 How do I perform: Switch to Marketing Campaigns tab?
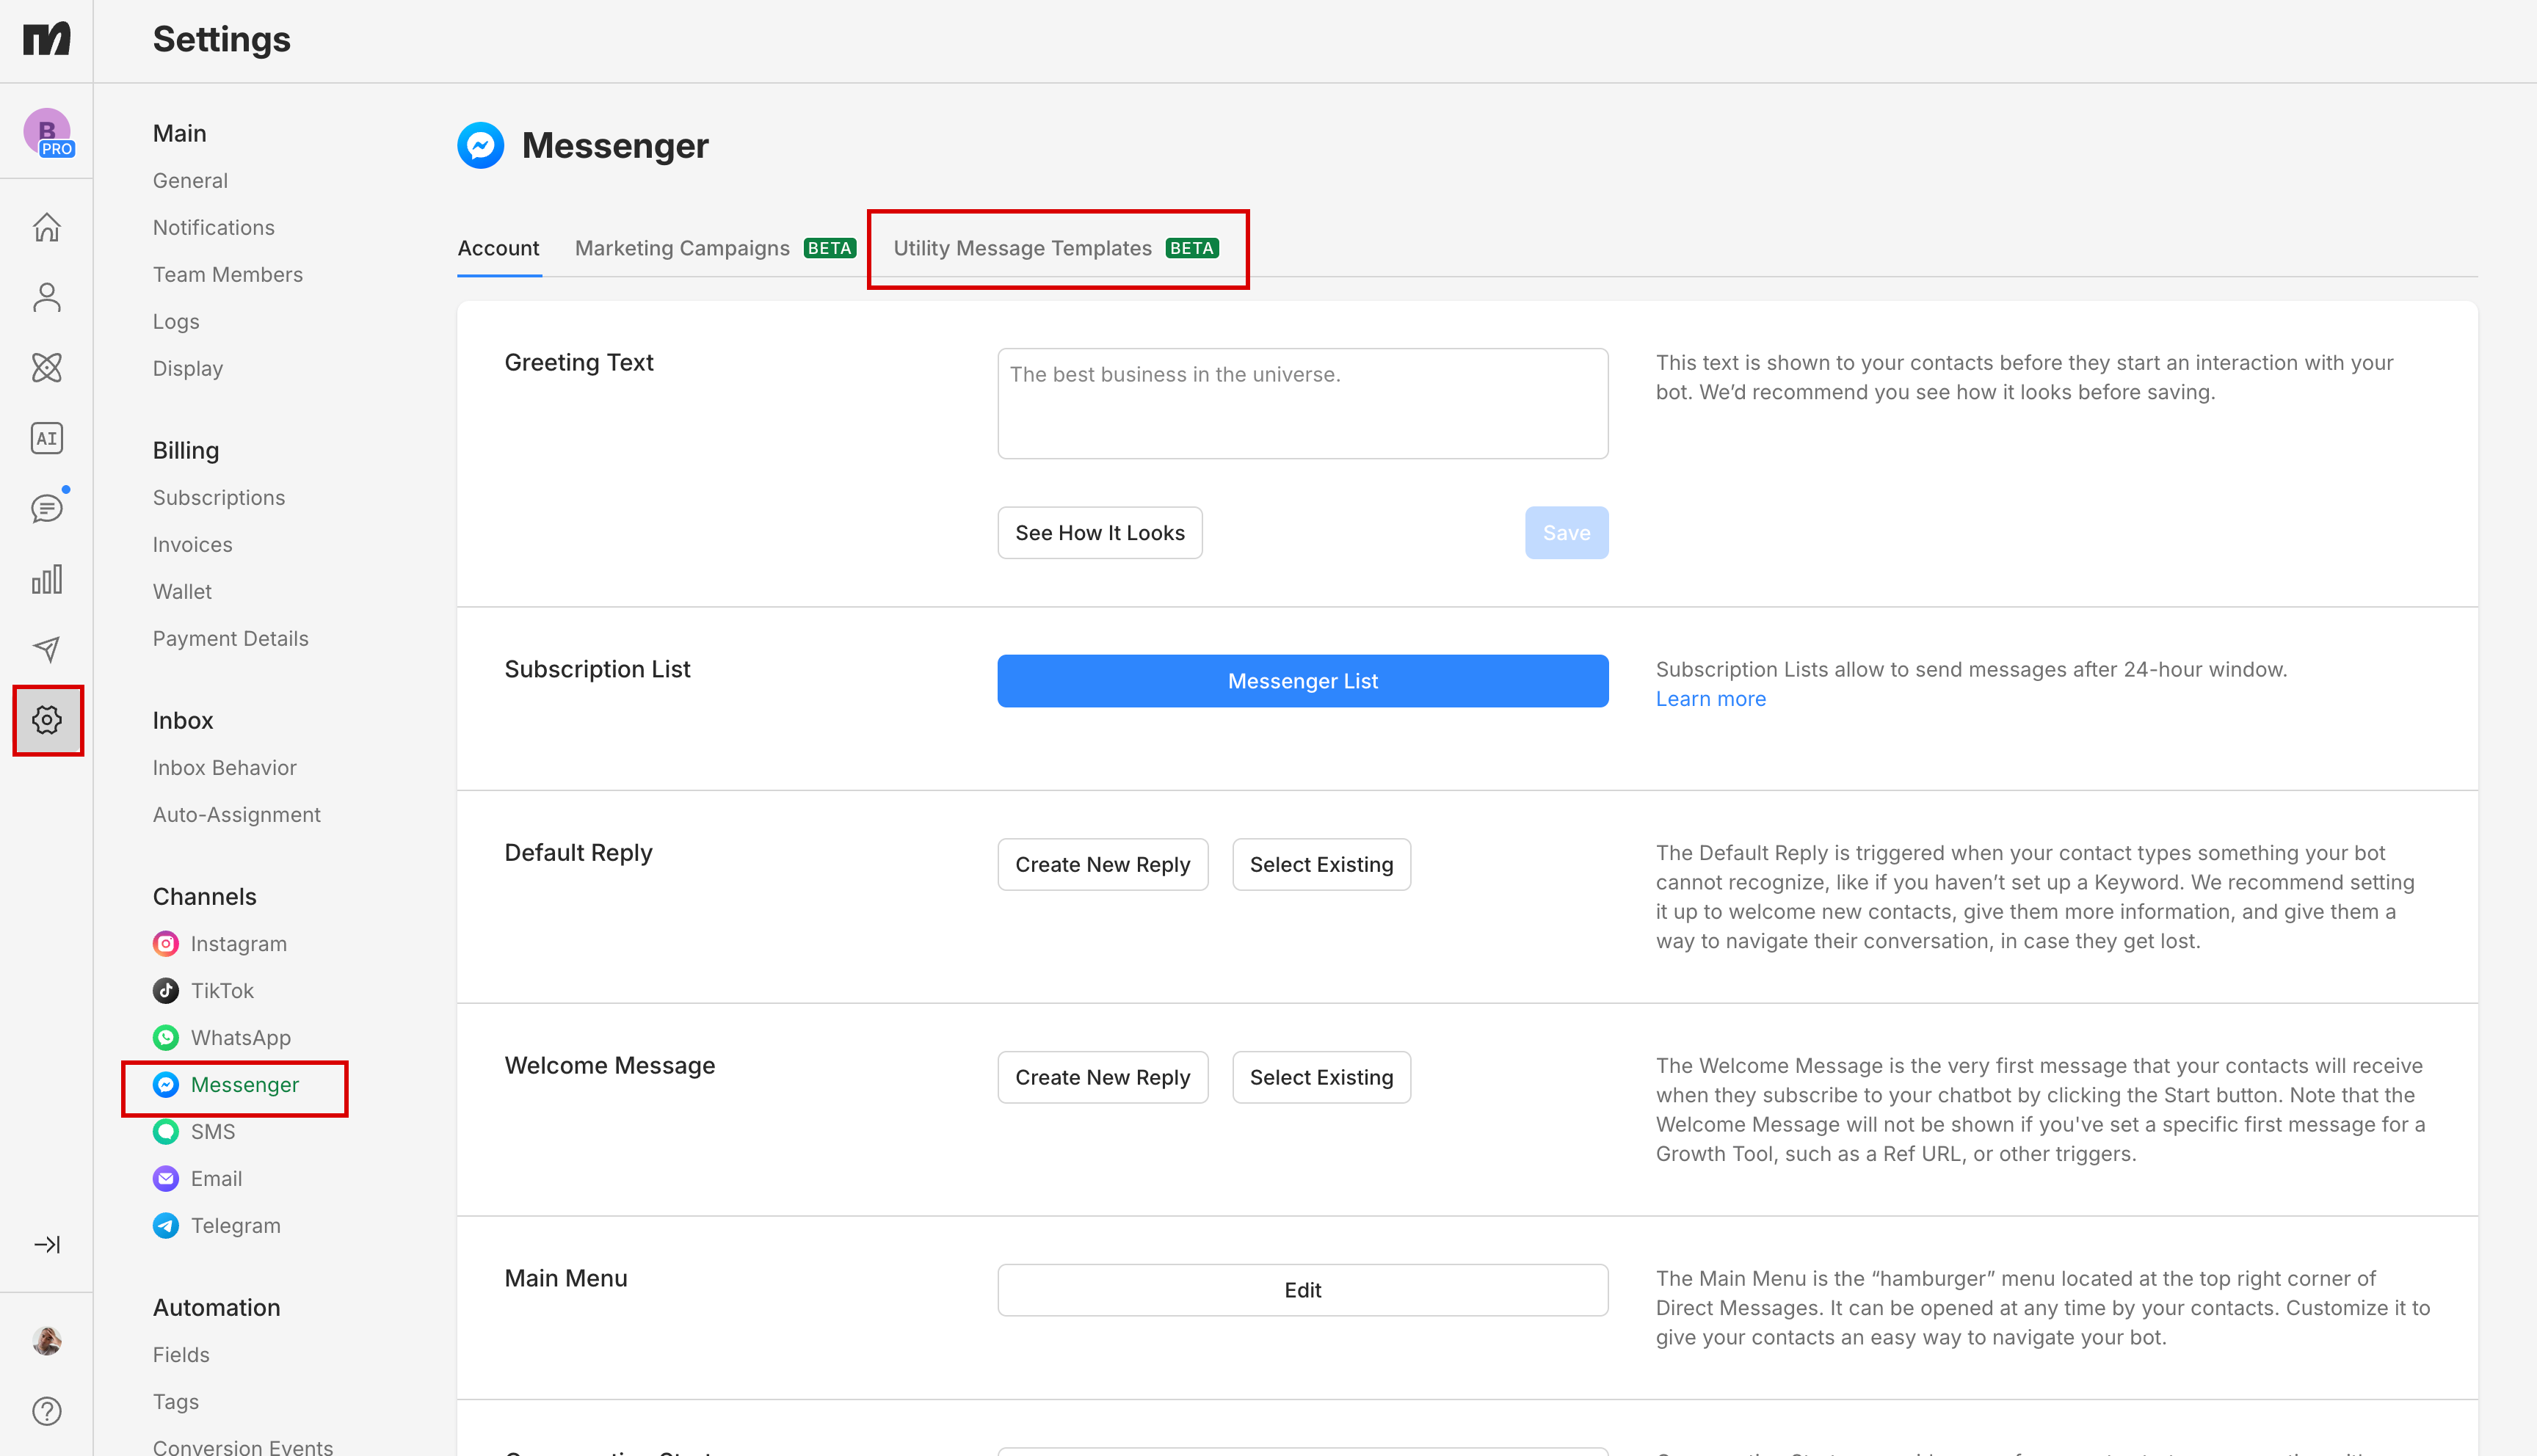pyautogui.click(x=682, y=248)
